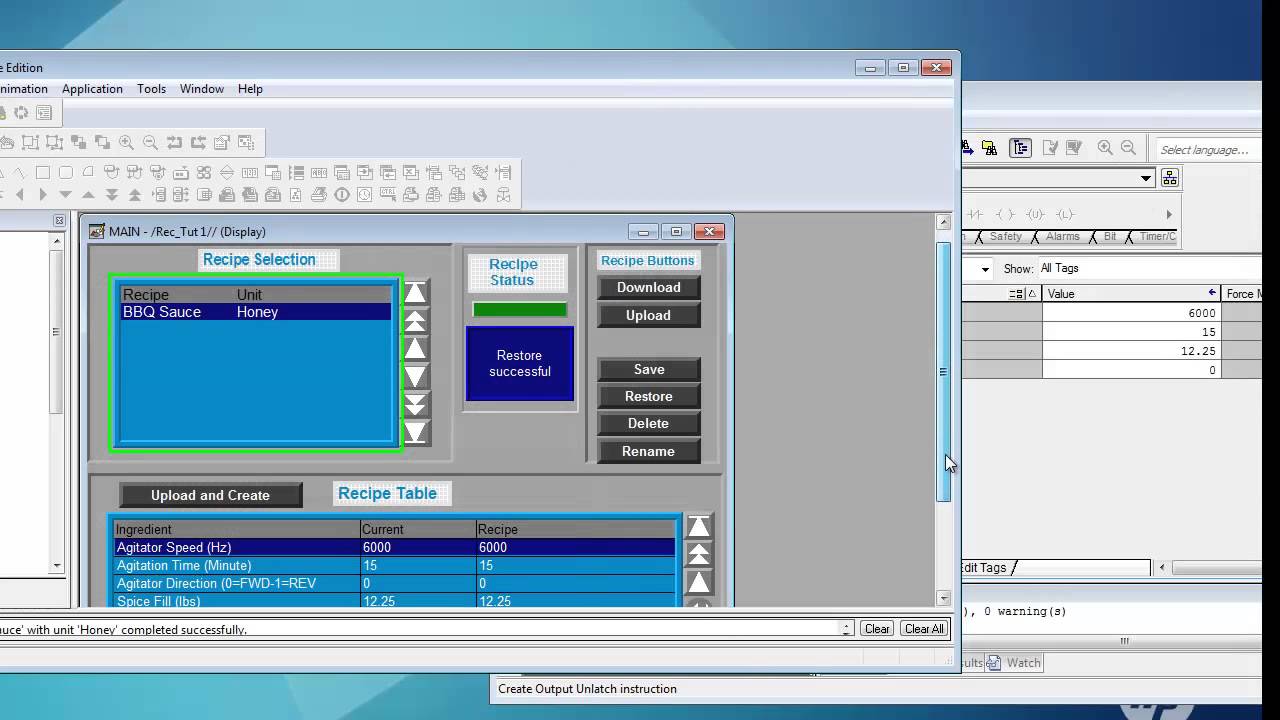Page up in the Recipe Table
The height and width of the screenshot is (720, 1280).
pos(699,554)
